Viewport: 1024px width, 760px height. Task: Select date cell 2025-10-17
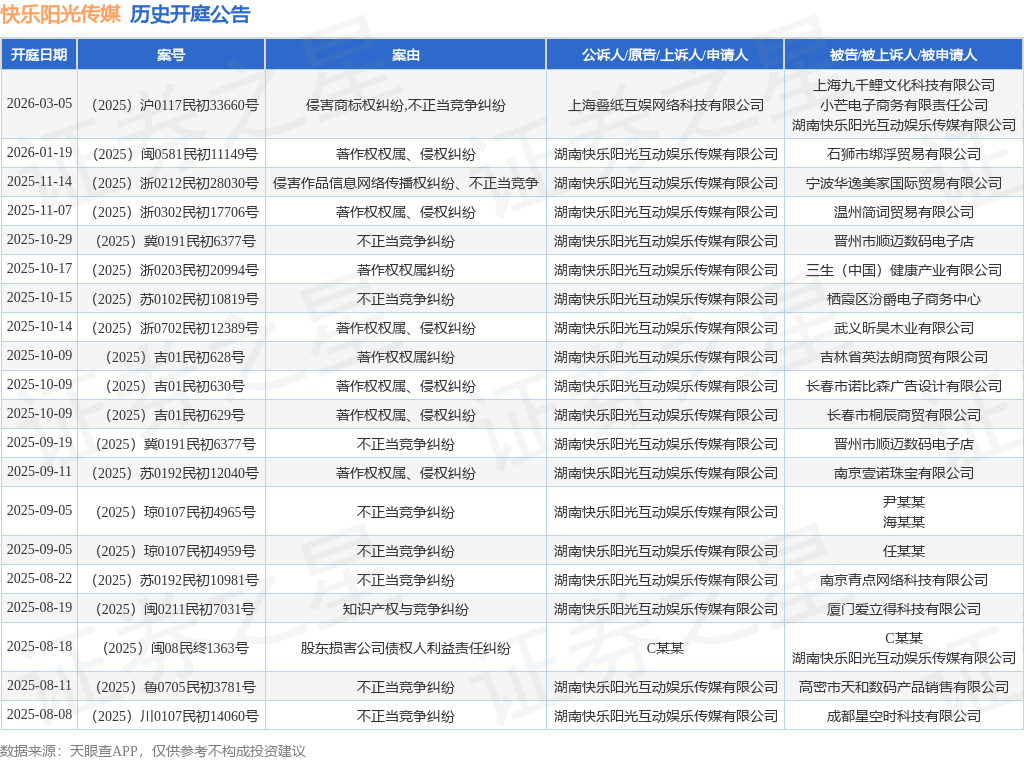(39, 269)
